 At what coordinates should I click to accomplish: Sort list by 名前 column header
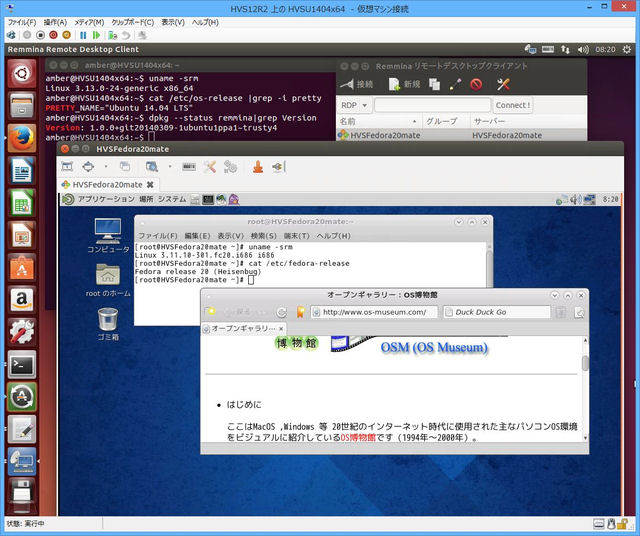pos(379,121)
